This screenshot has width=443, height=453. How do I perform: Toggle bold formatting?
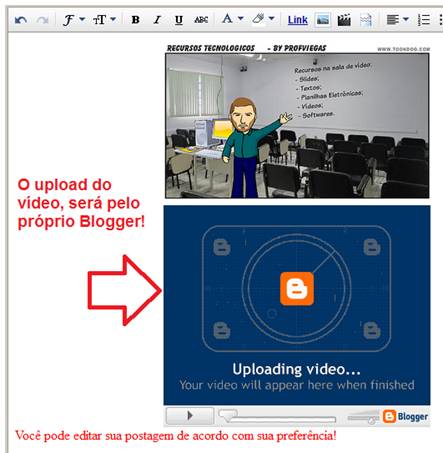tap(135, 20)
